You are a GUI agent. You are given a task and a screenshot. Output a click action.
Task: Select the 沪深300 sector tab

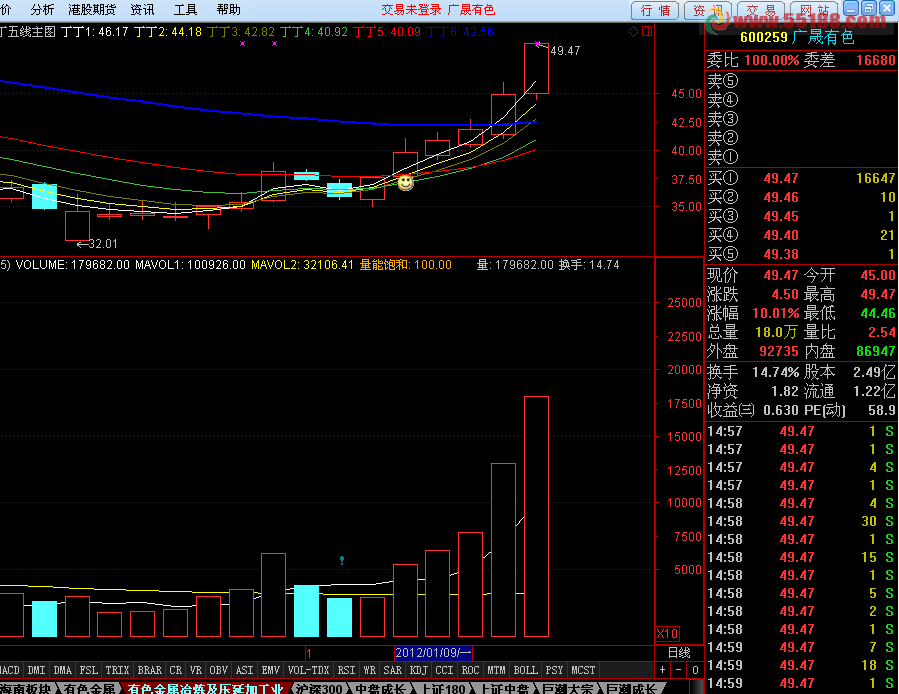coord(319,688)
